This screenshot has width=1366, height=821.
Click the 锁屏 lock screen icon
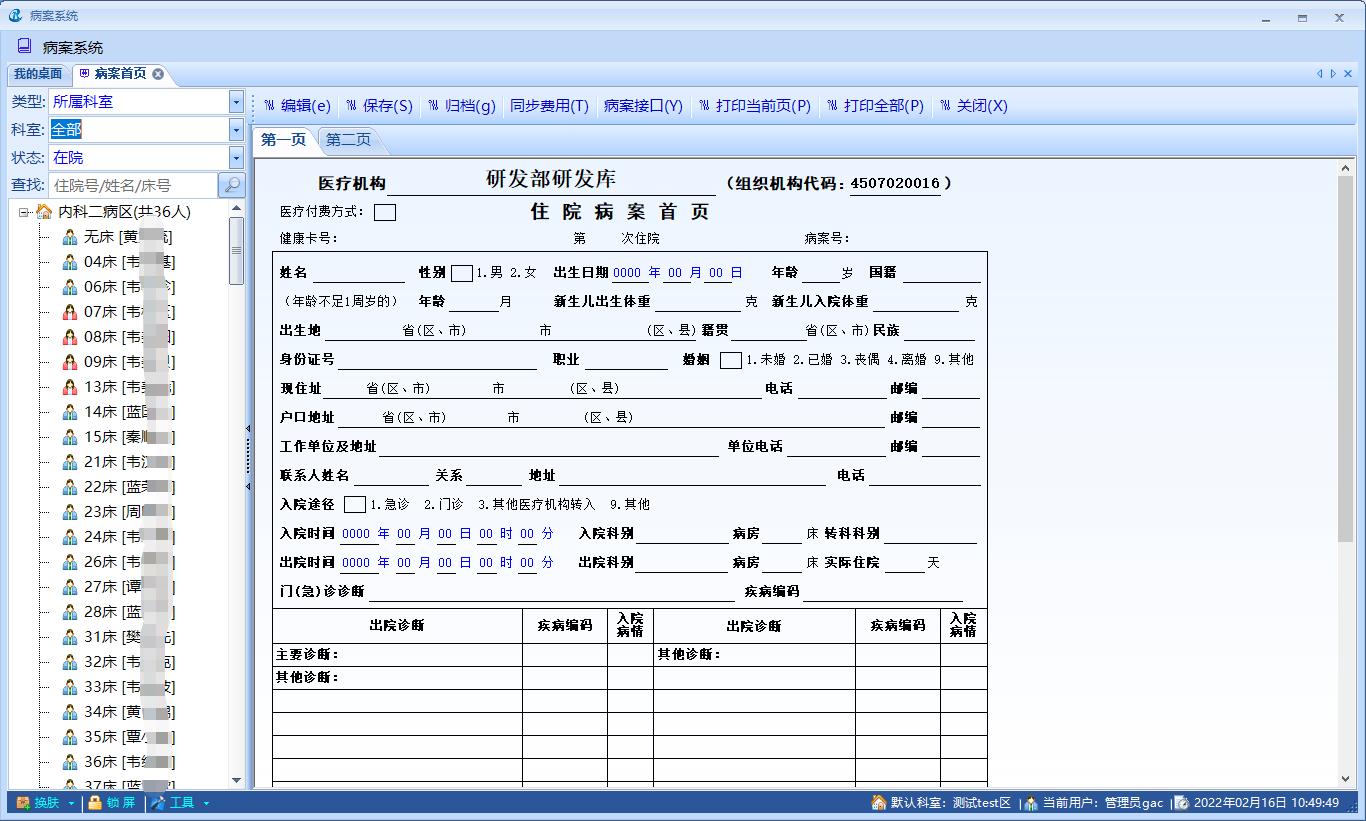tap(95, 803)
